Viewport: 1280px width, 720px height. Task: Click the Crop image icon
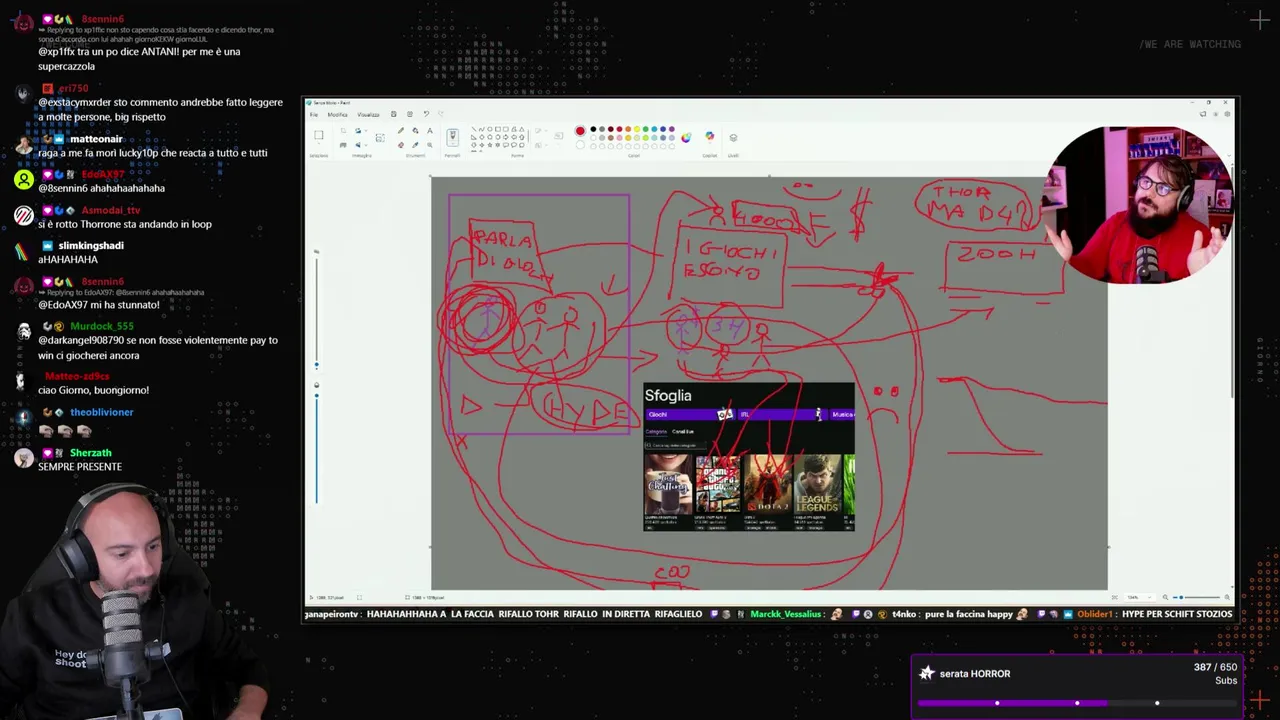(x=343, y=130)
